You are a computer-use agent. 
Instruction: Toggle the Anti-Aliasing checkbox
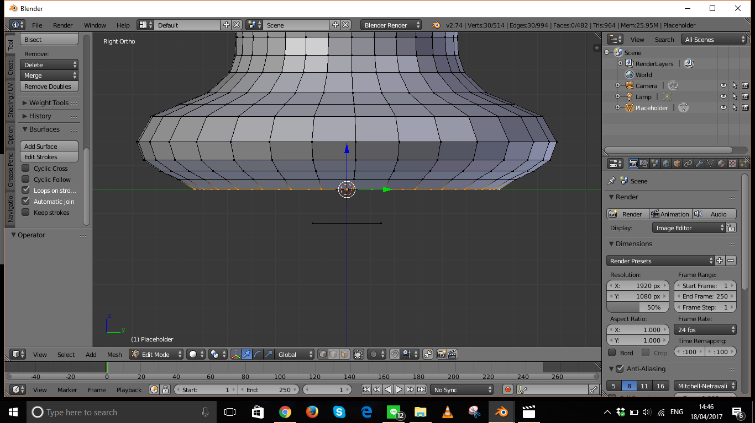pyautogui.click(x=620, y=369)
